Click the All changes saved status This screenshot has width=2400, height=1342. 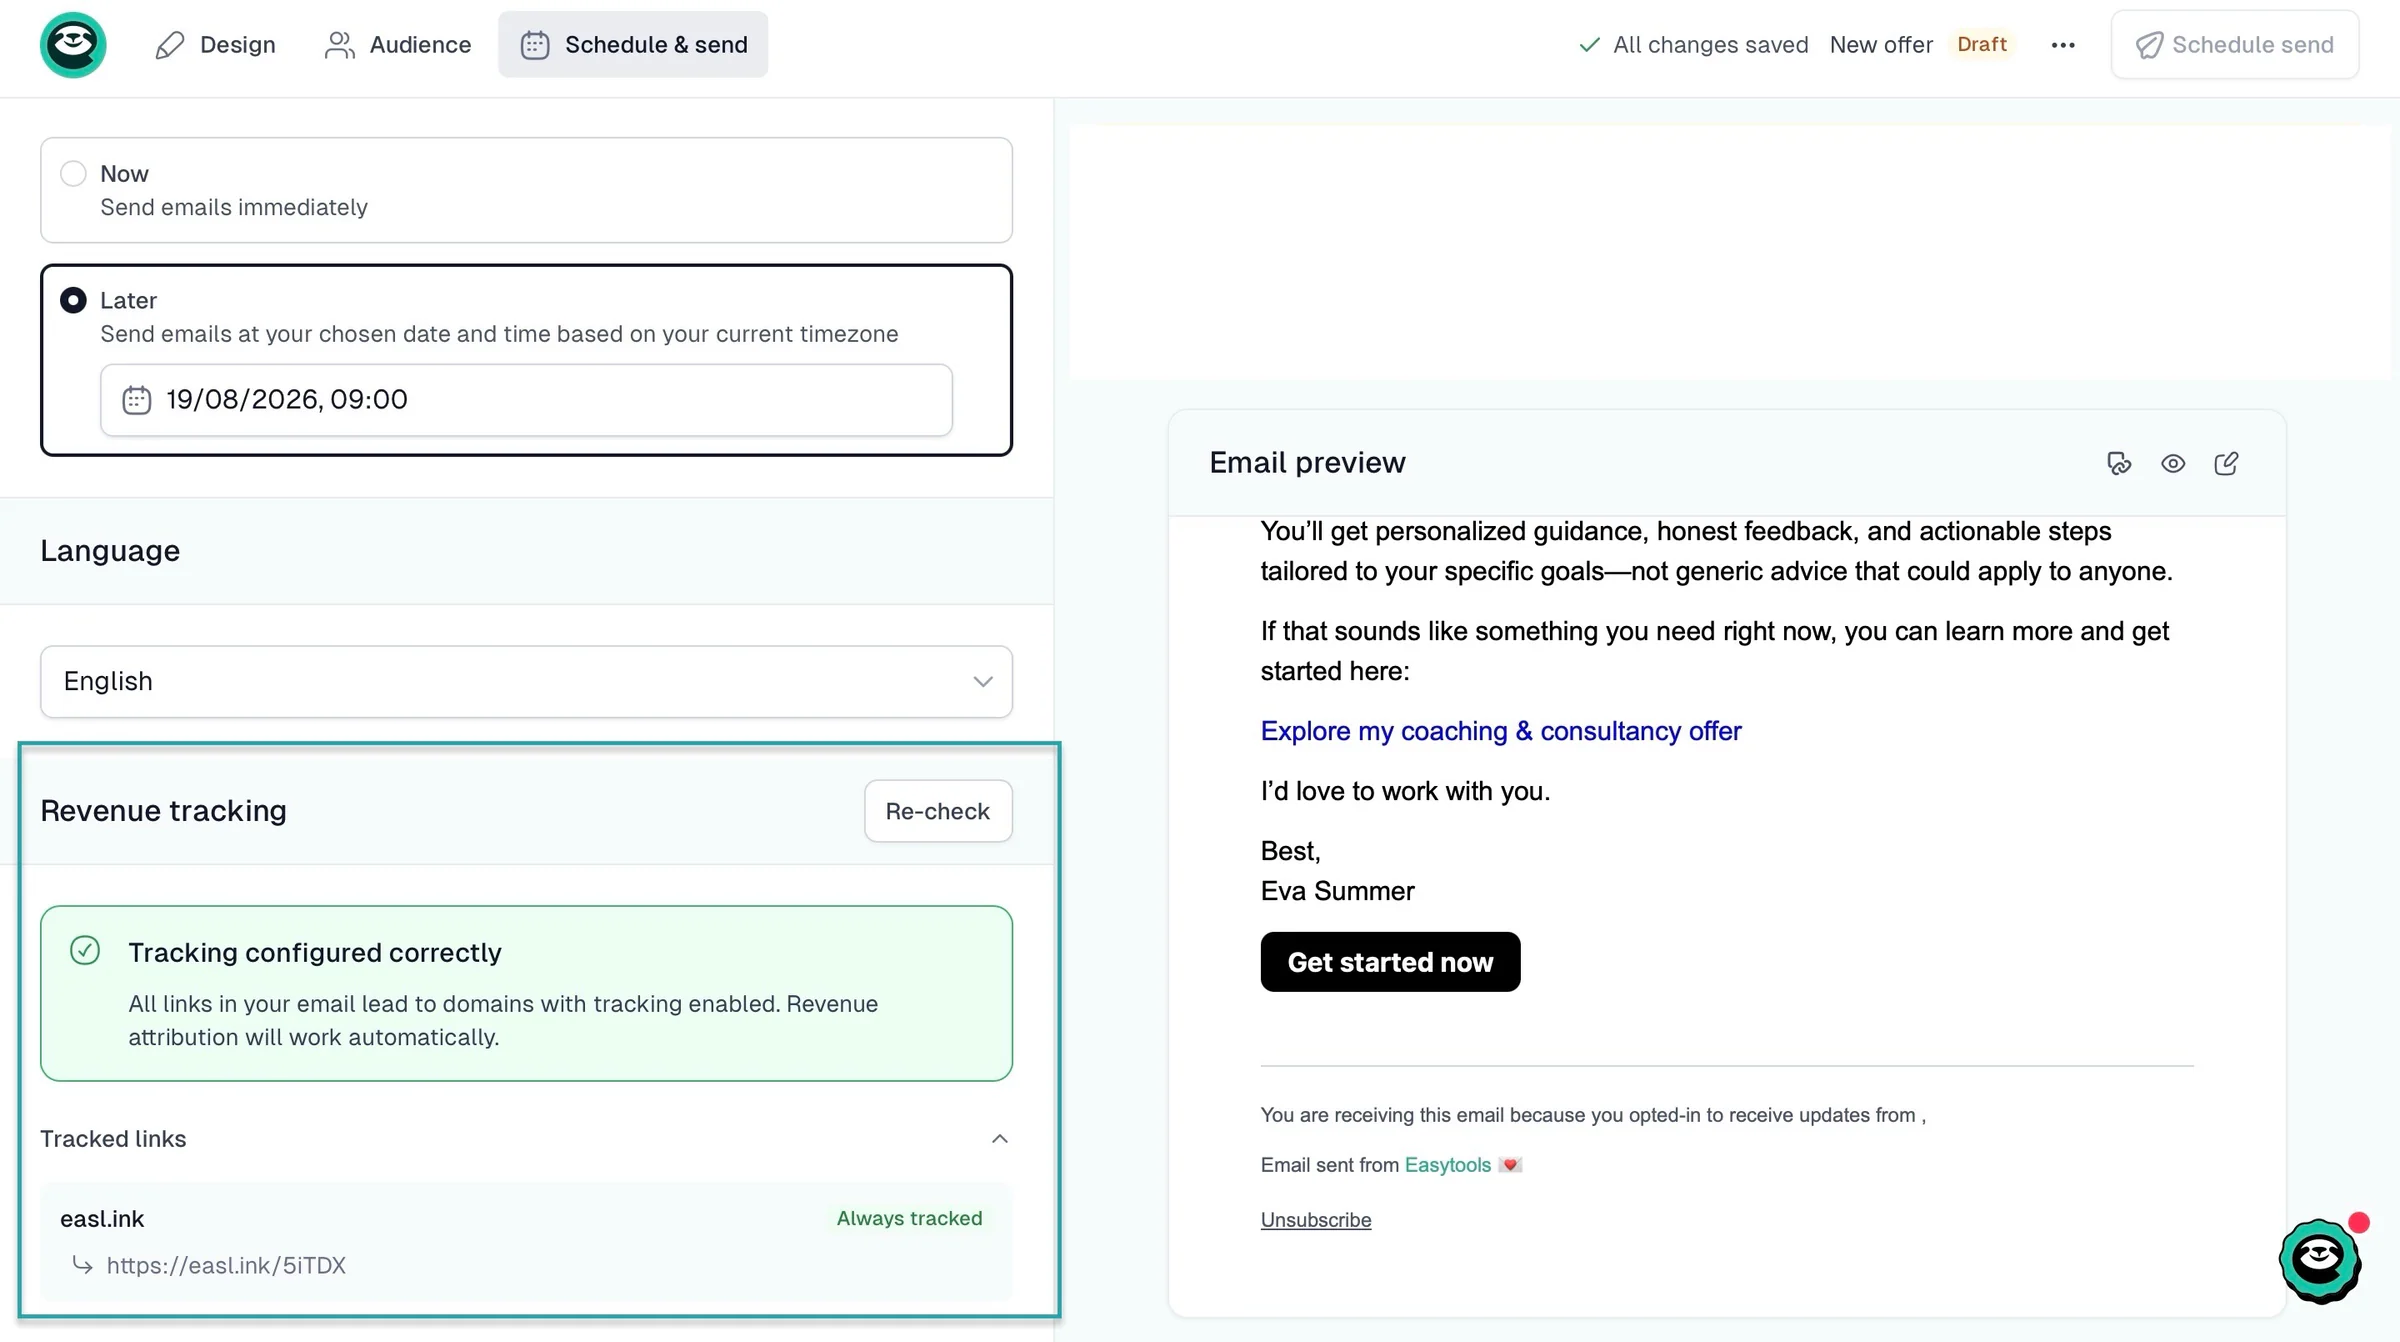(1693, 45)
